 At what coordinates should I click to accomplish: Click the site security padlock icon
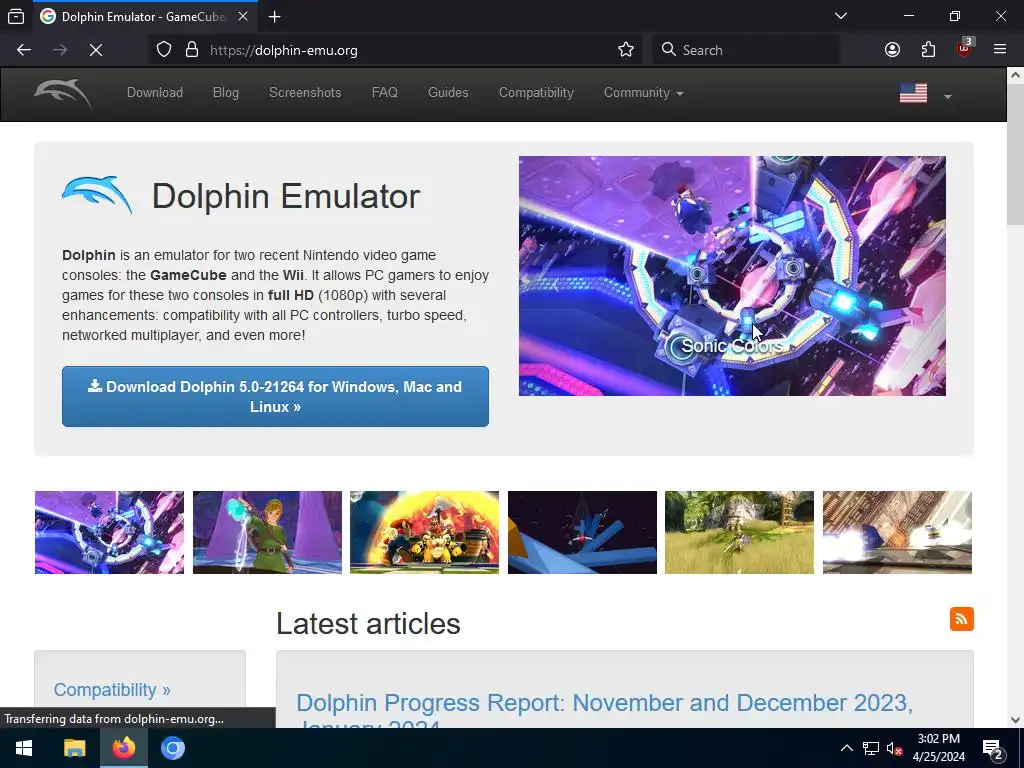point(192,50)
